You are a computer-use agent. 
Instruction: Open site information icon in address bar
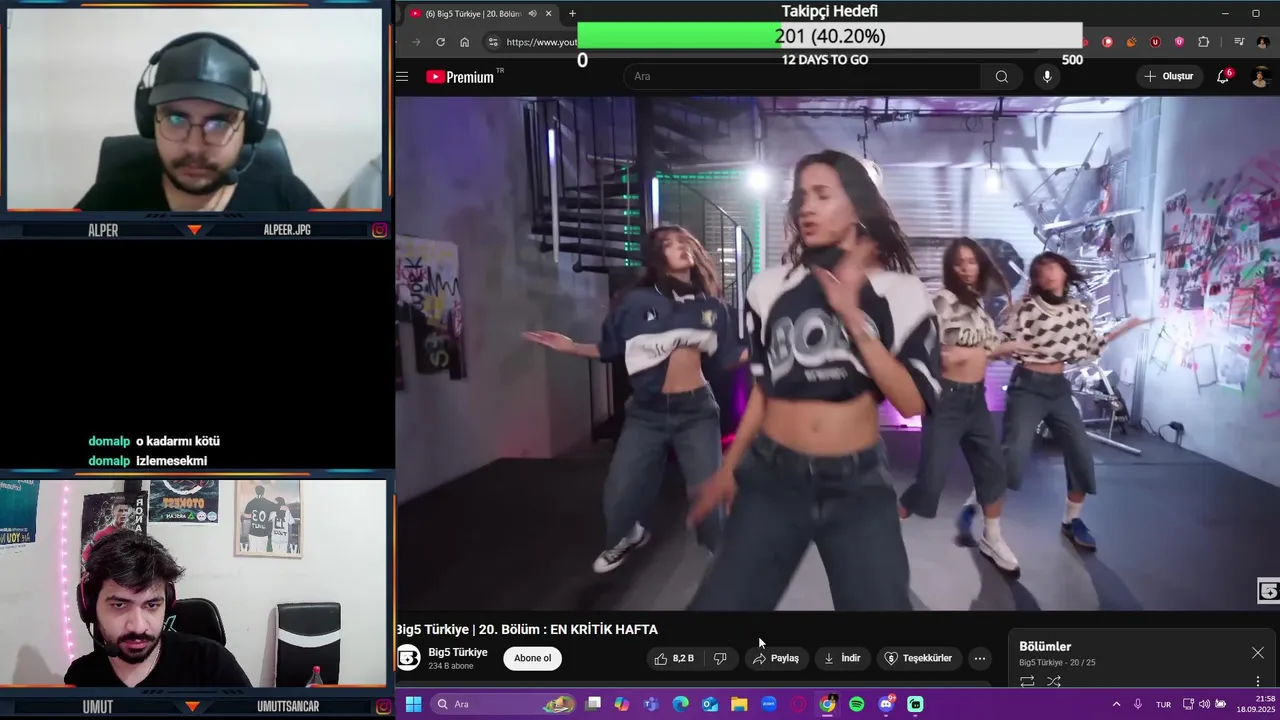click(492, 42)
